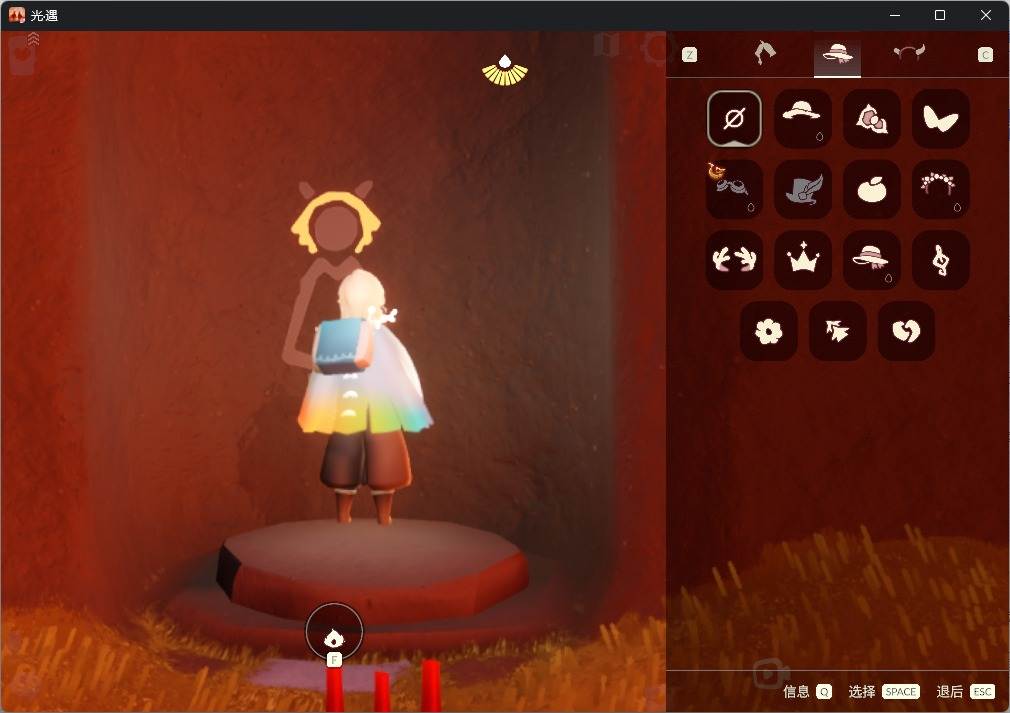1010x713 pixels.
Task: Select the treble clef music accessory
Action: tap(940, 260)
